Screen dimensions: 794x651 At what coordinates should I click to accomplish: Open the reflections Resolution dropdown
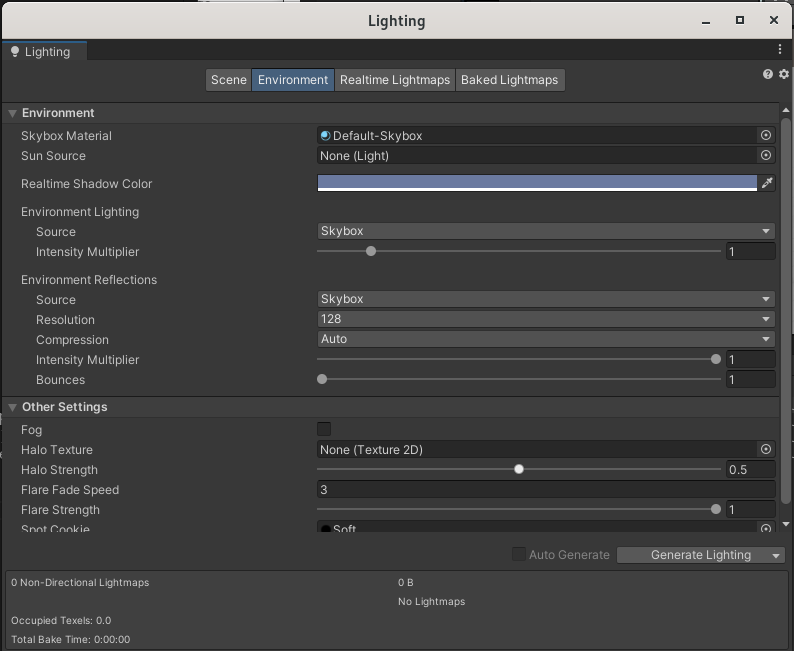546,319
